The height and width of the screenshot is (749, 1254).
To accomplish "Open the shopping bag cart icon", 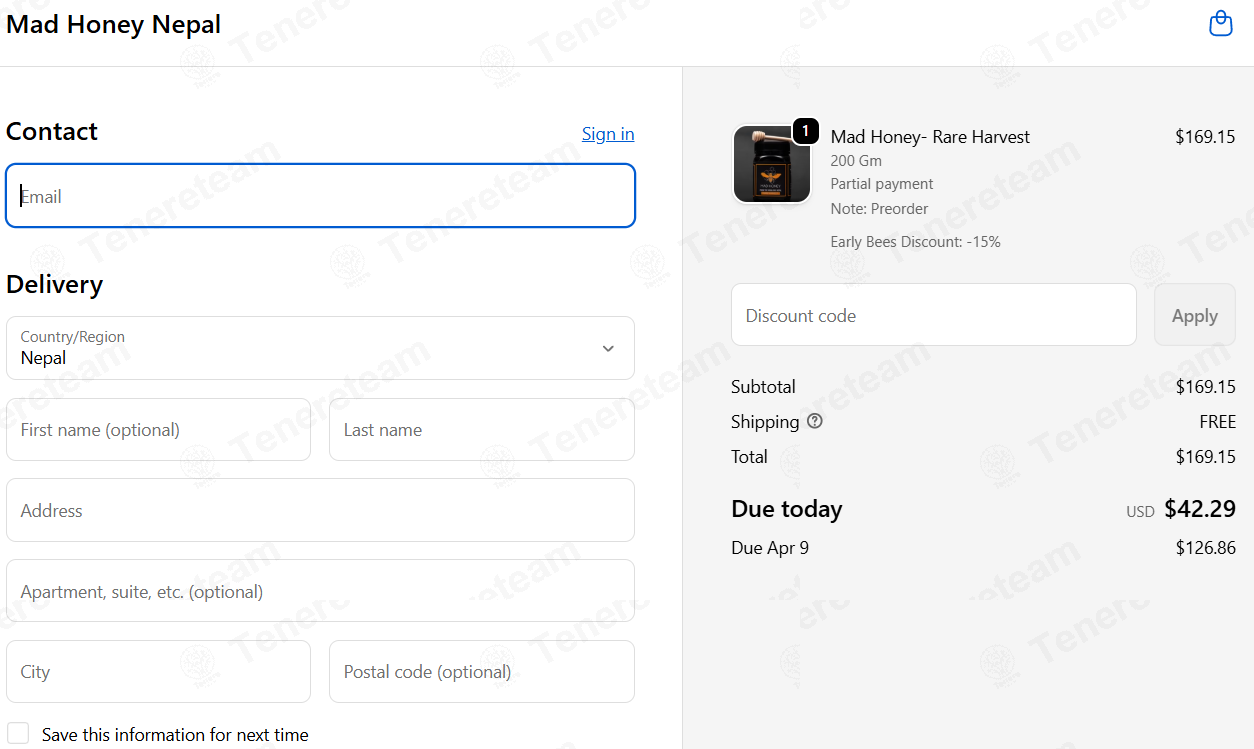I will pyautogui.click(x=1220, y=23).
